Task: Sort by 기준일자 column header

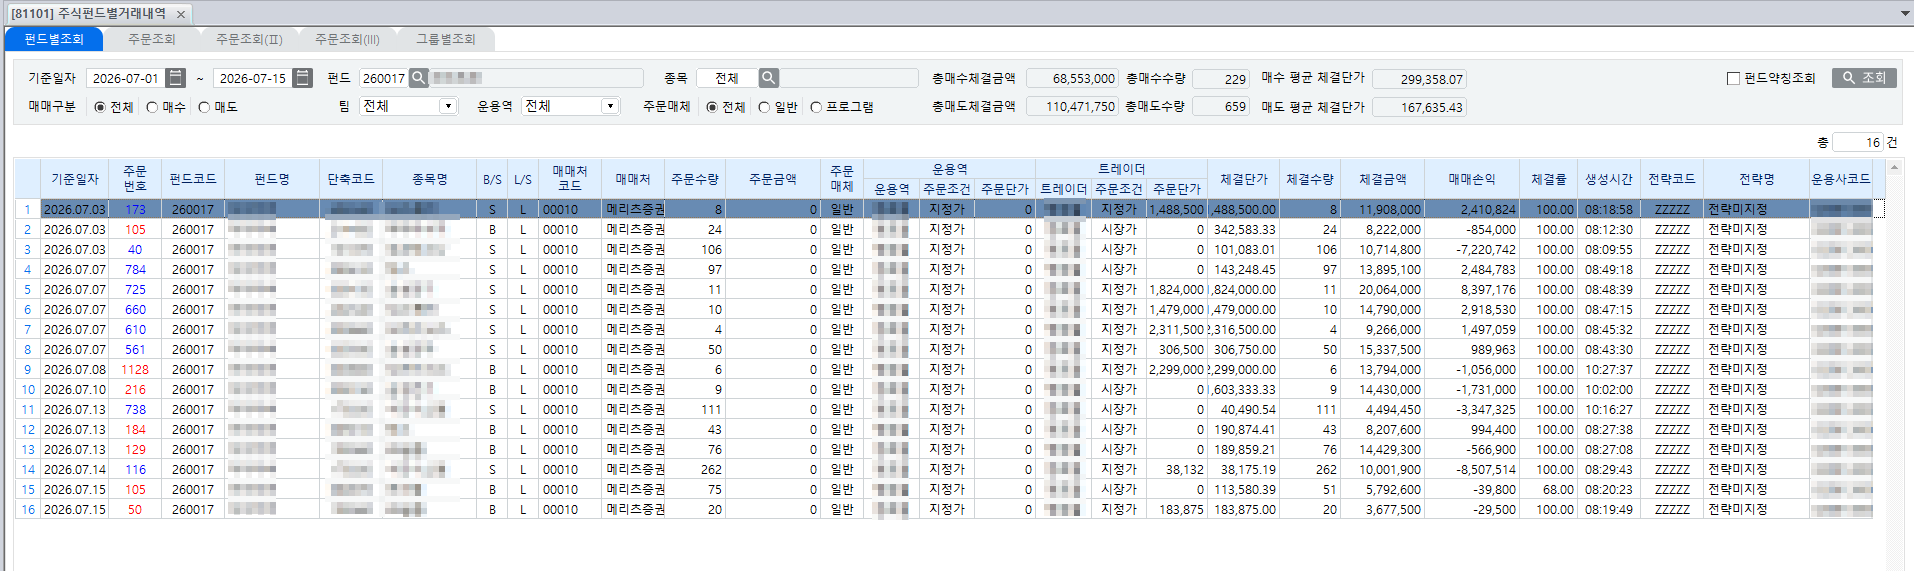Action: [75, 179]
